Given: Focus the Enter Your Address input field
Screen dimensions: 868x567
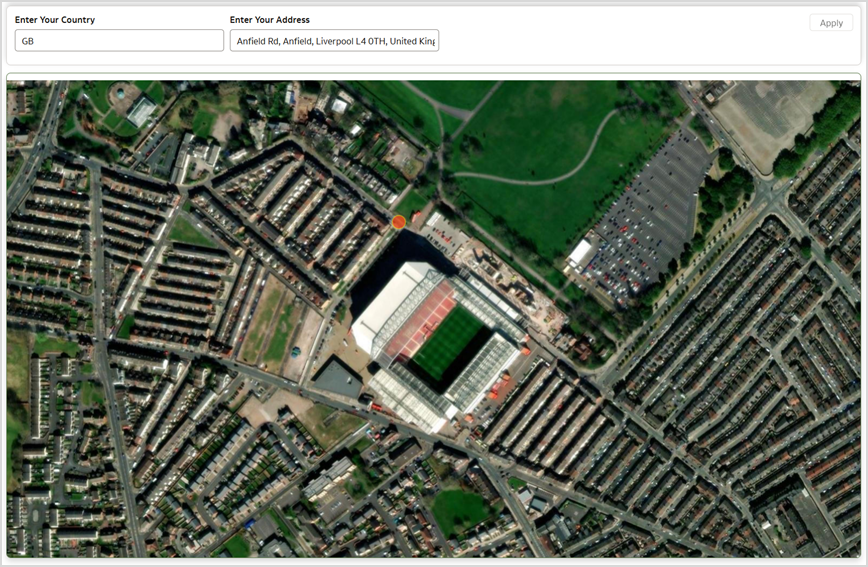Looking at the screenshot, I should (x=334, y=40).
